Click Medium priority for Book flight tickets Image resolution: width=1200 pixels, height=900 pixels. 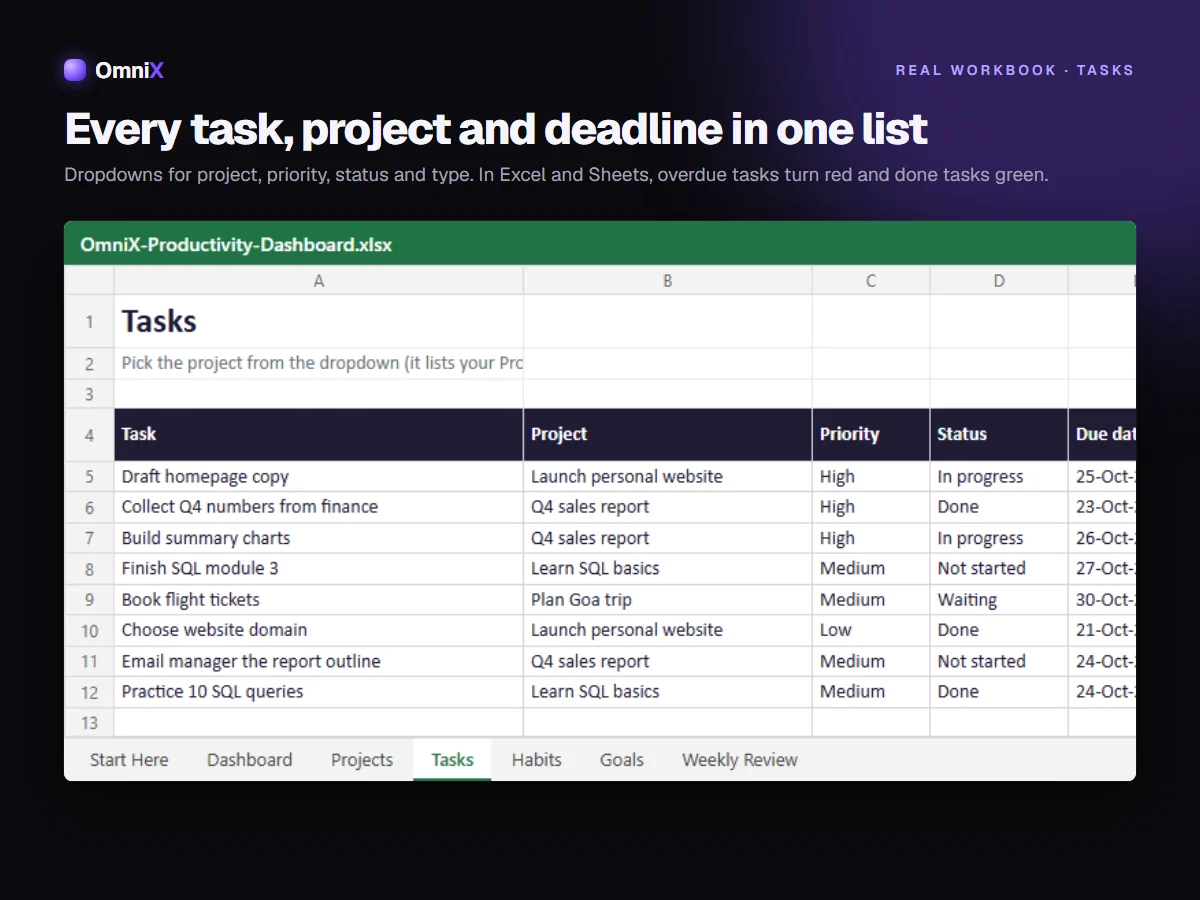click(871, 600)
